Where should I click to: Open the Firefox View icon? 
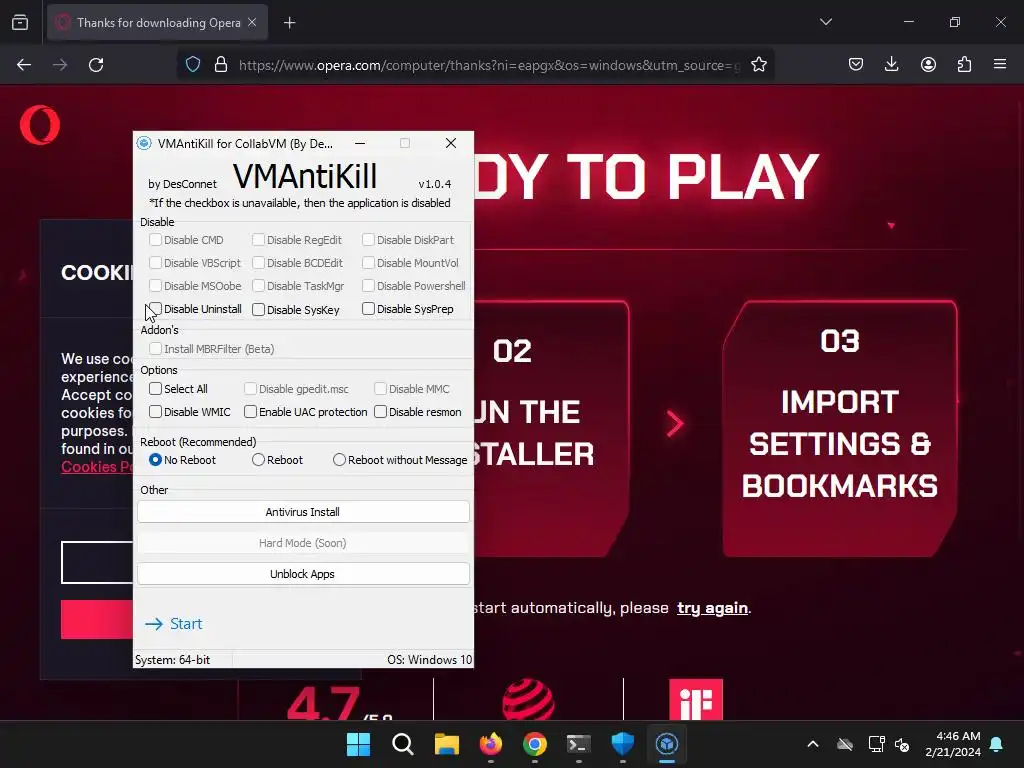(20, 22)
